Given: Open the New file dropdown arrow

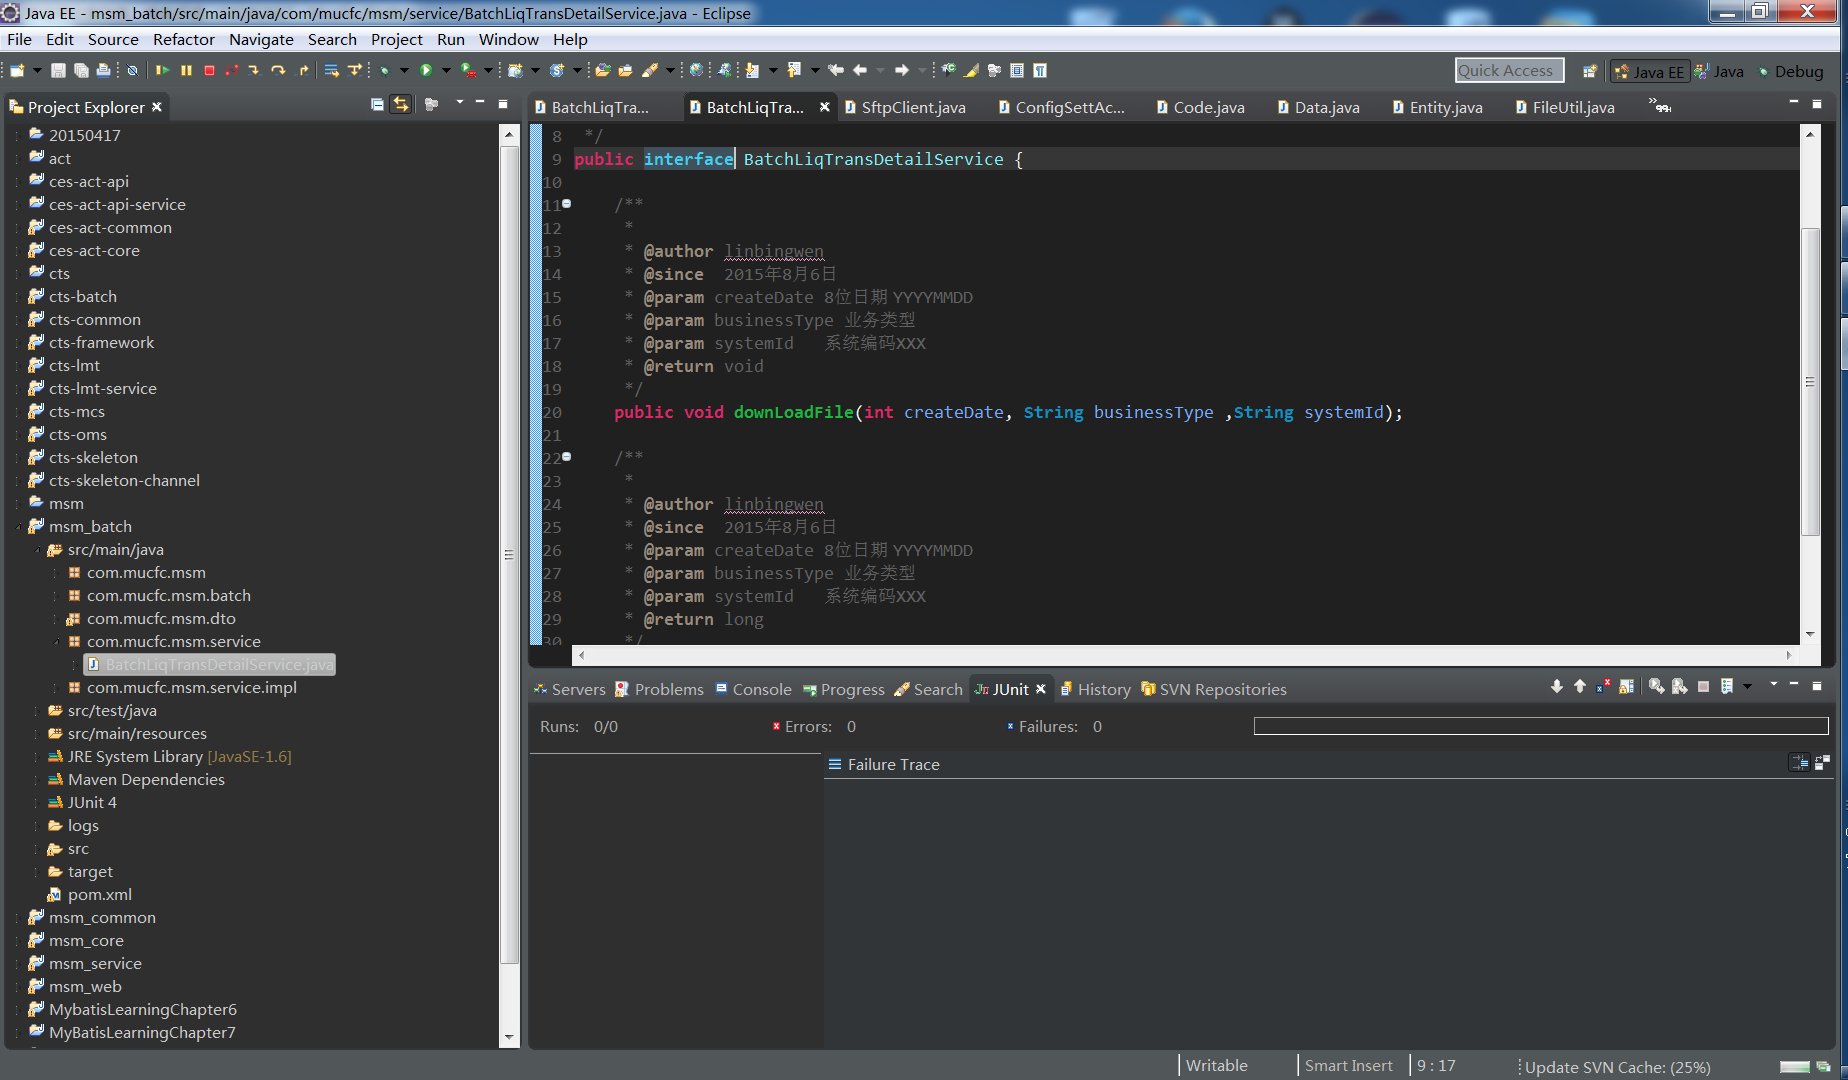Looking at the screenshot, I should pos(37,71).
